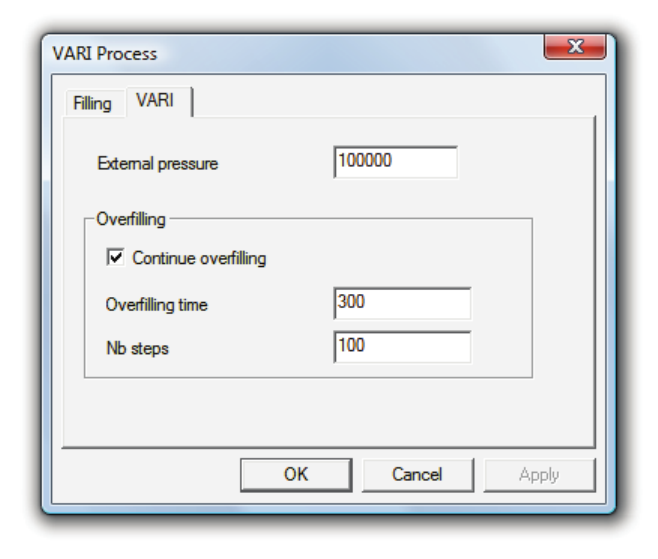Click the Overfilling time label
The height and width of the screenshot is (559, 658).
click(x=156, y=304)
